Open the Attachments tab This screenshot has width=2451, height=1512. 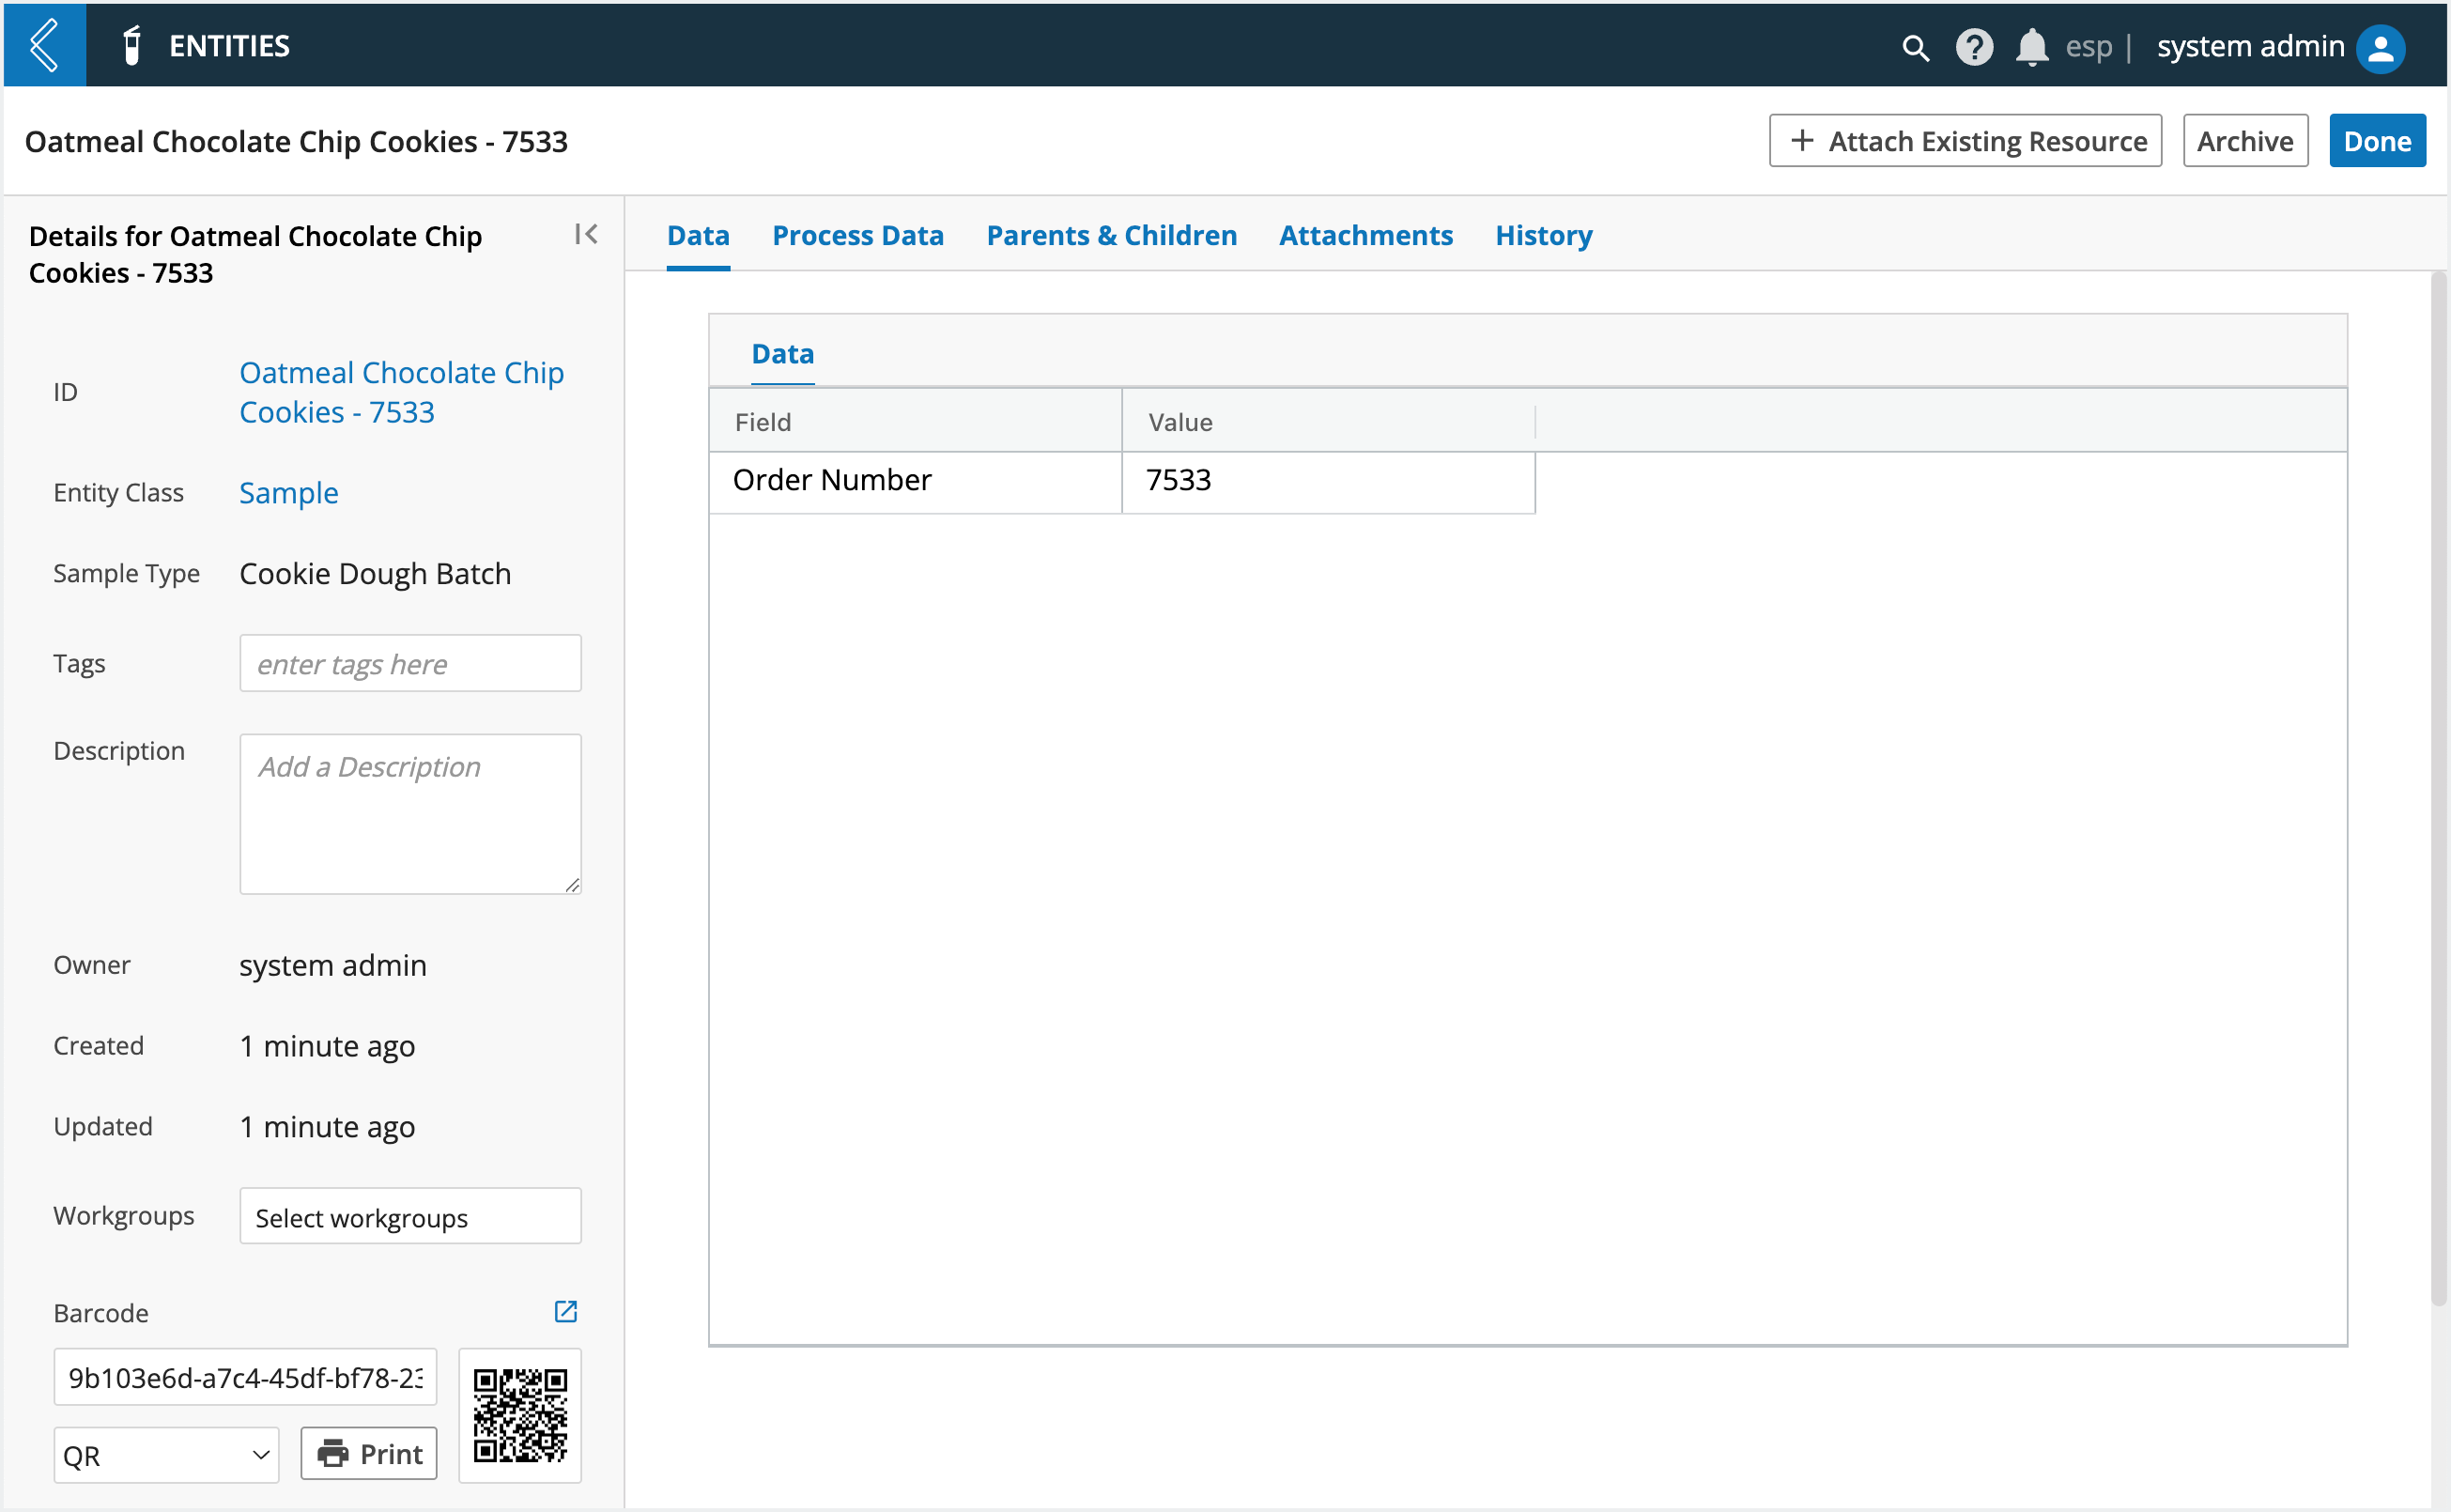[1365, 235]
